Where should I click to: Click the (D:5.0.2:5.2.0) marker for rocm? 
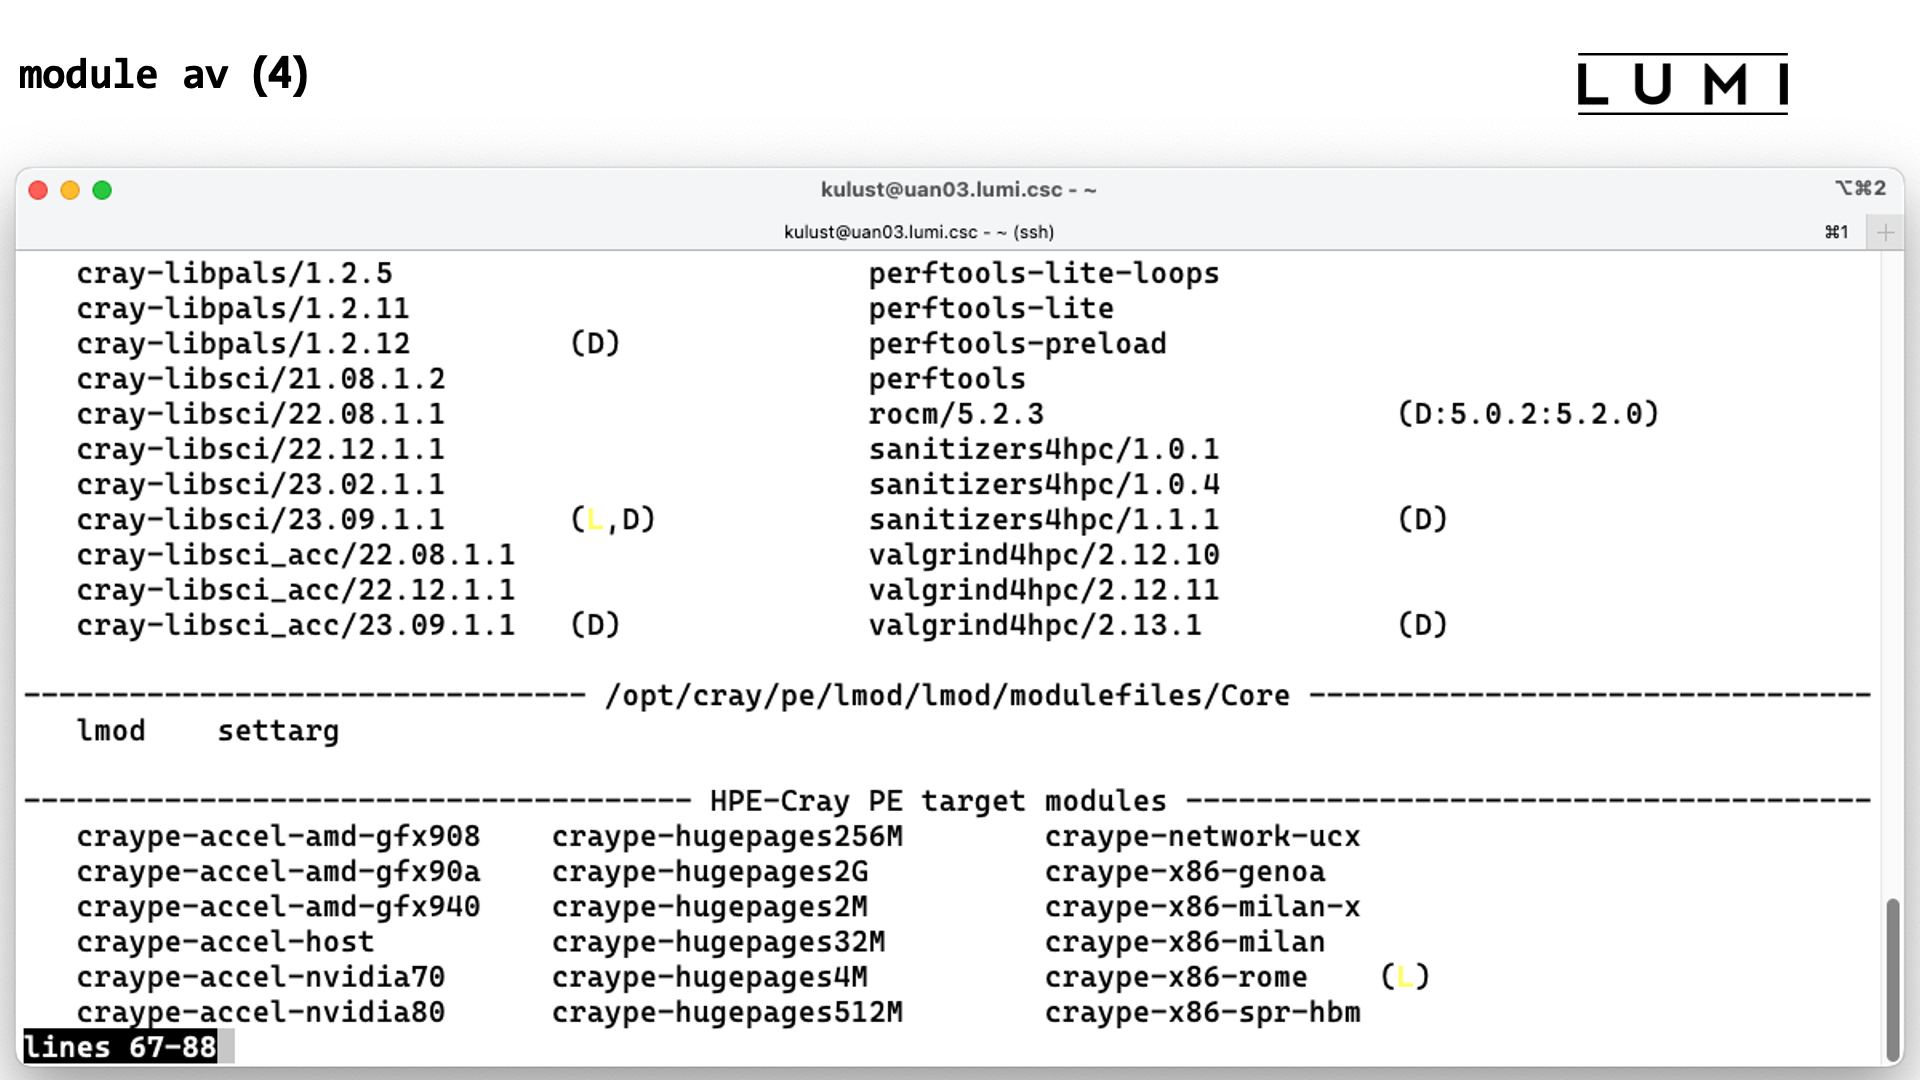1528,414
